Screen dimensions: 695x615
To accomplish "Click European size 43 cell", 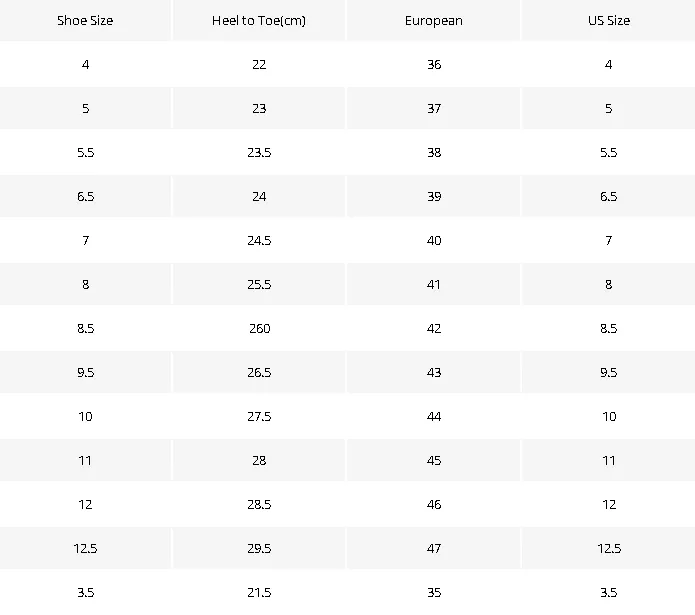I will [433, 372].
